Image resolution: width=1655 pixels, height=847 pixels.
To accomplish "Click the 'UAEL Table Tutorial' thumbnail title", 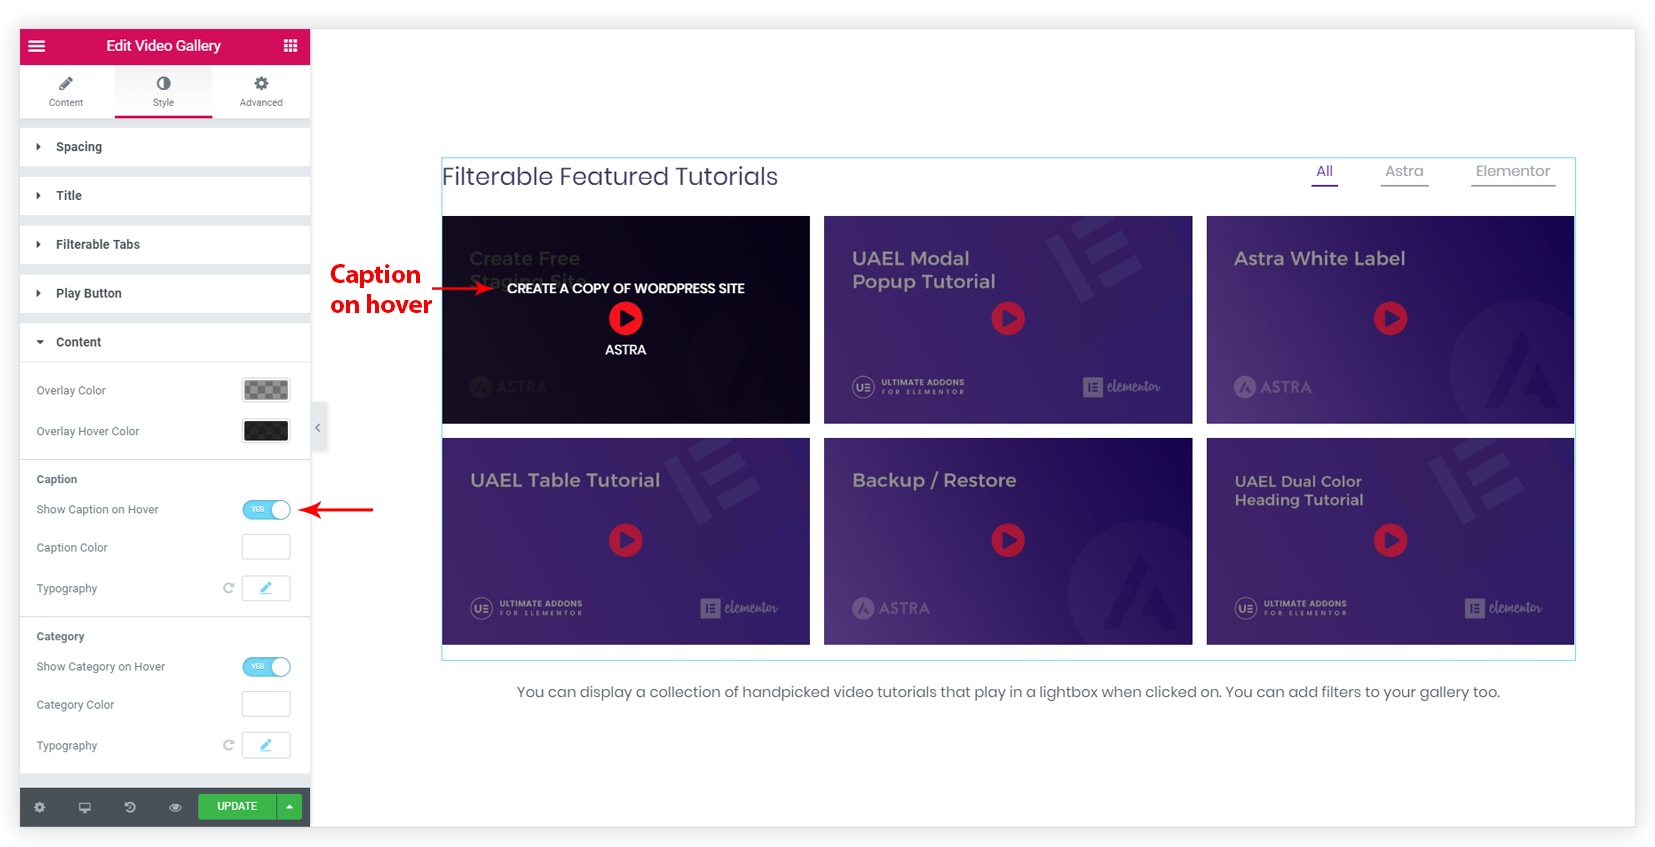I will click(565, 480).
